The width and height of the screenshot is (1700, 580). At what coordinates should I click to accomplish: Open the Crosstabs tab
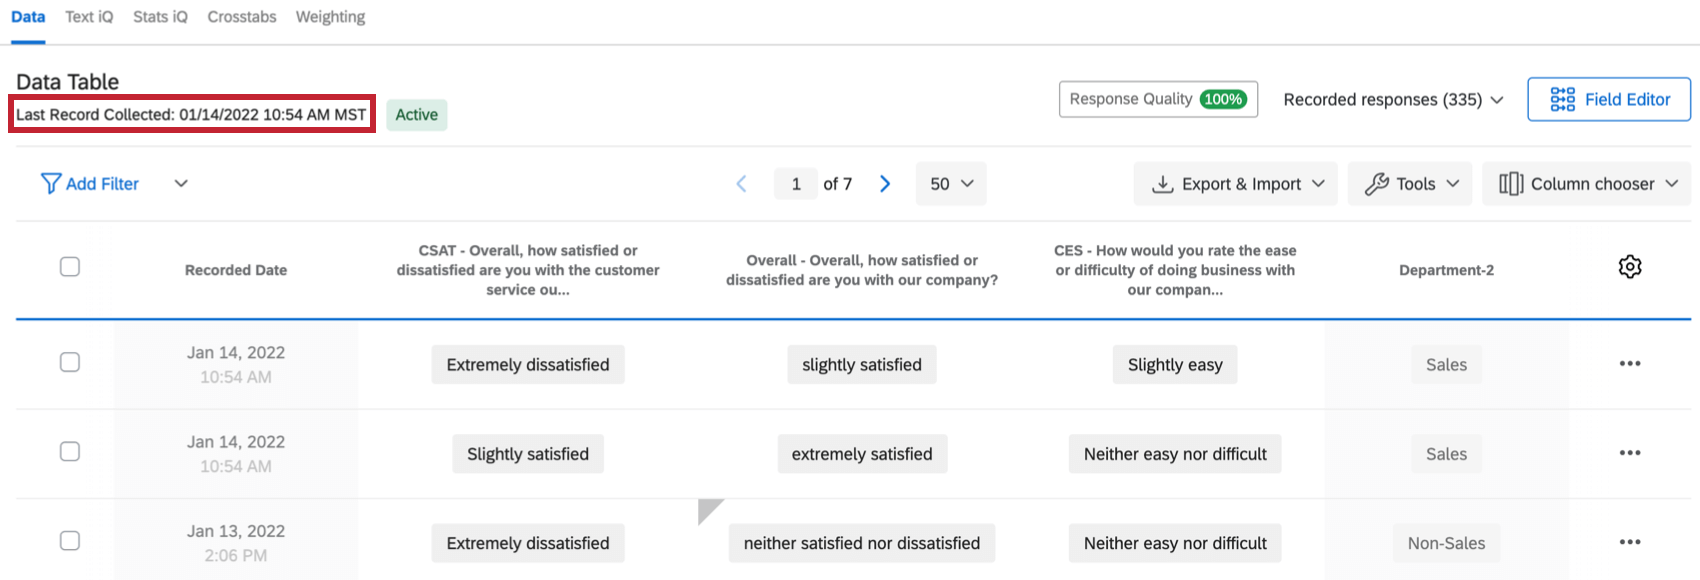241,16
